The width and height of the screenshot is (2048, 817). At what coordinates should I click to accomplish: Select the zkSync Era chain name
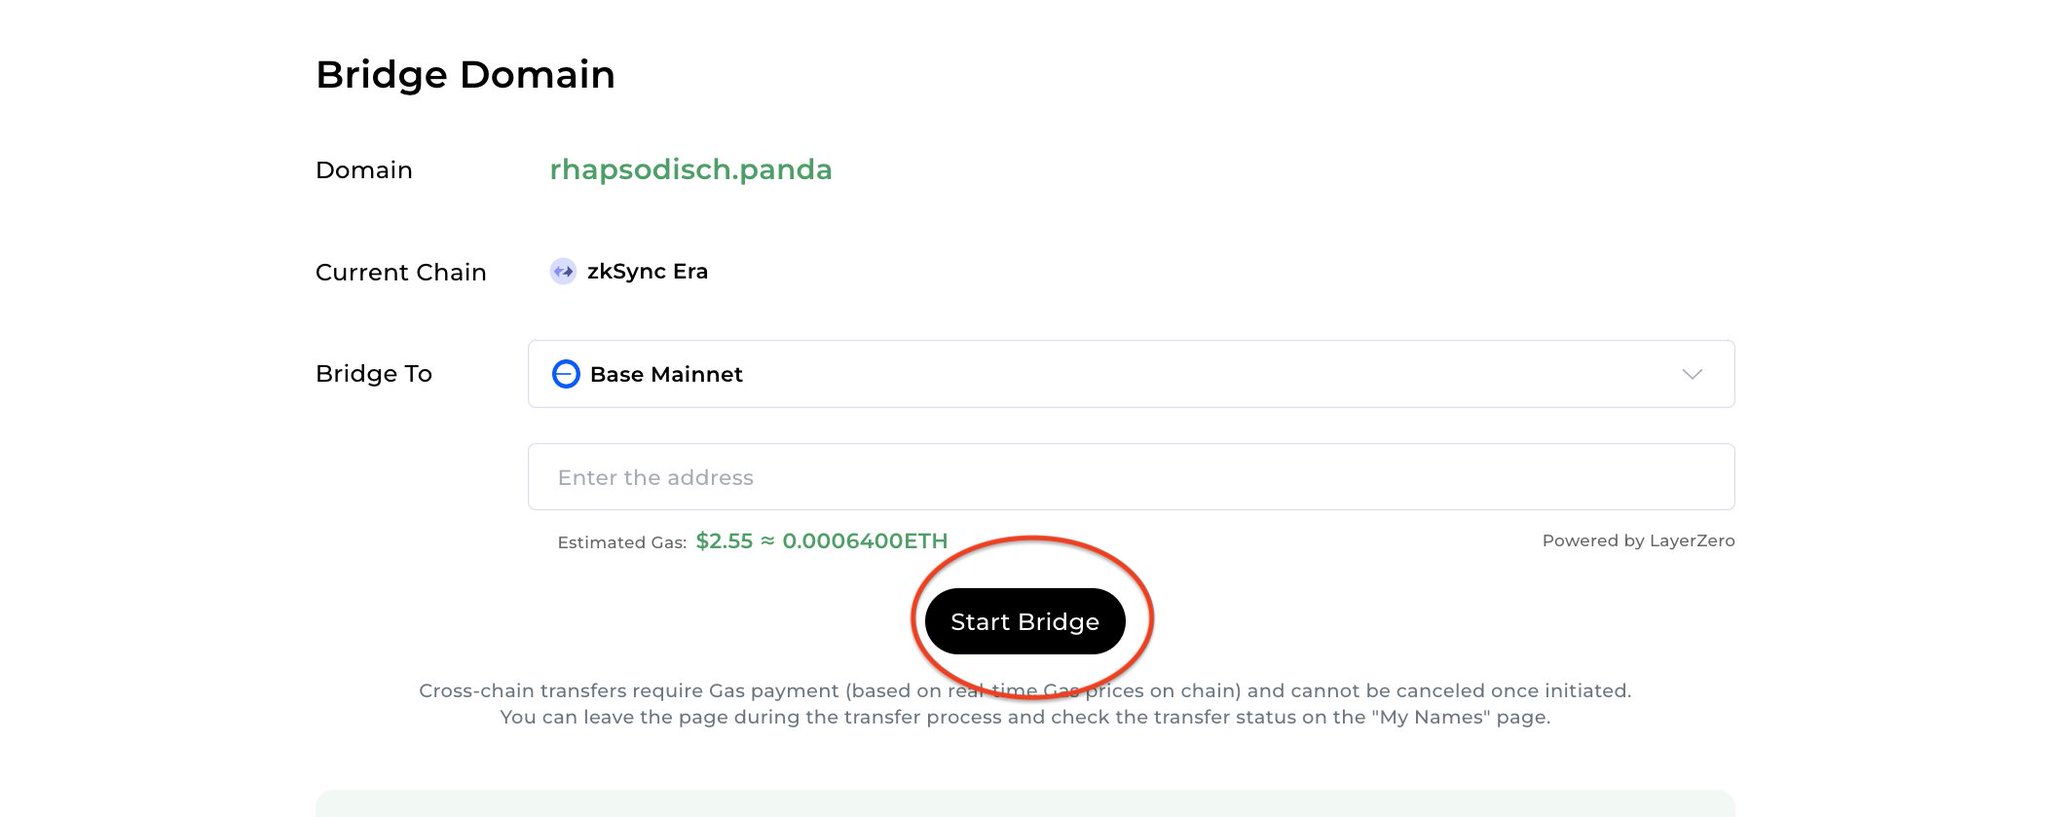click(x=647, y=271)
